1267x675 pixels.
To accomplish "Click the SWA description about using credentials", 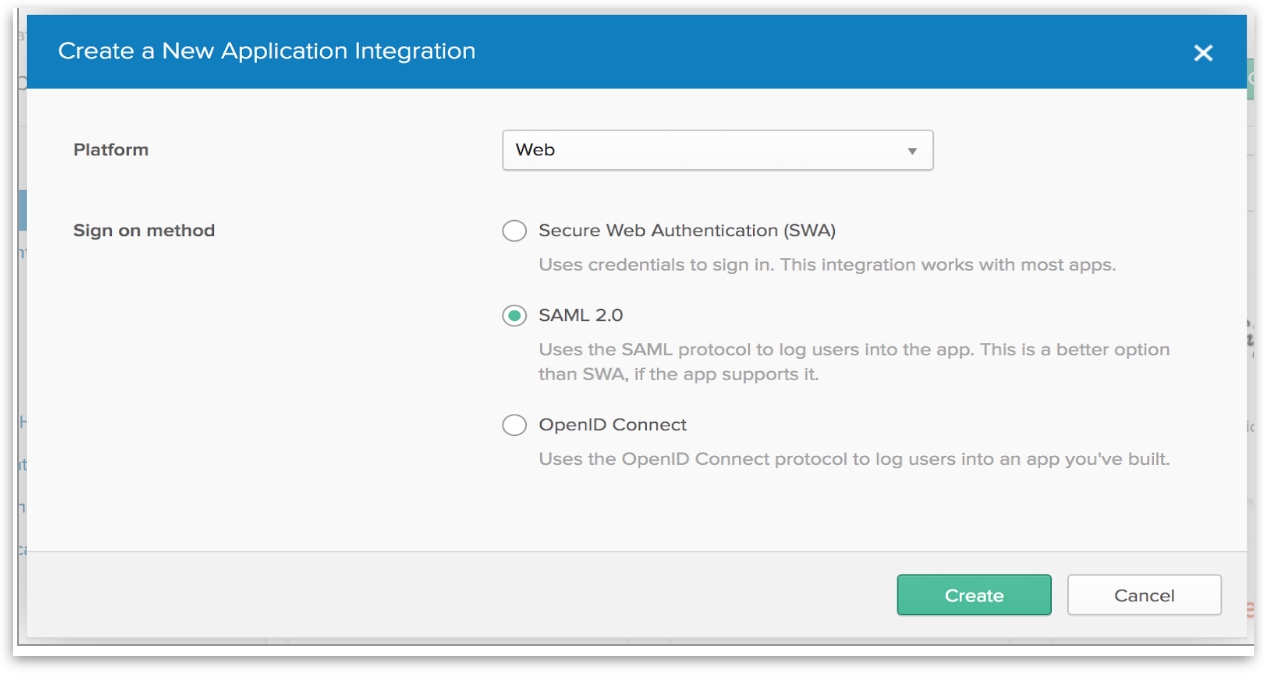I will click(826, 266).
